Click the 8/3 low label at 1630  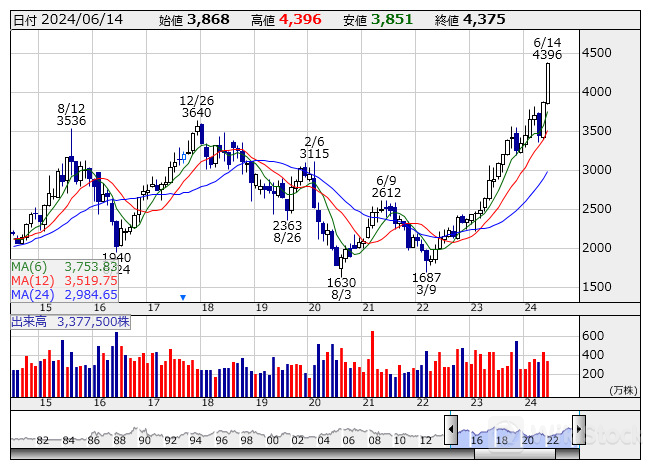[x=341, y=288]
